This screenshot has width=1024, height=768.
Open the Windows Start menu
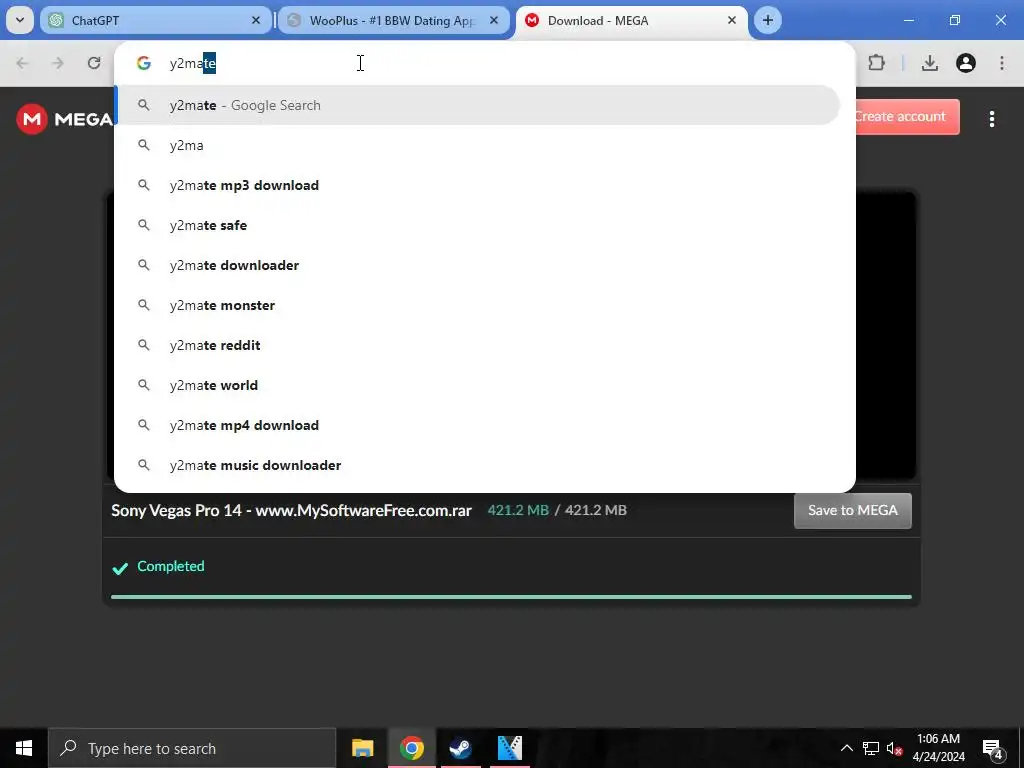coord(24,748)
